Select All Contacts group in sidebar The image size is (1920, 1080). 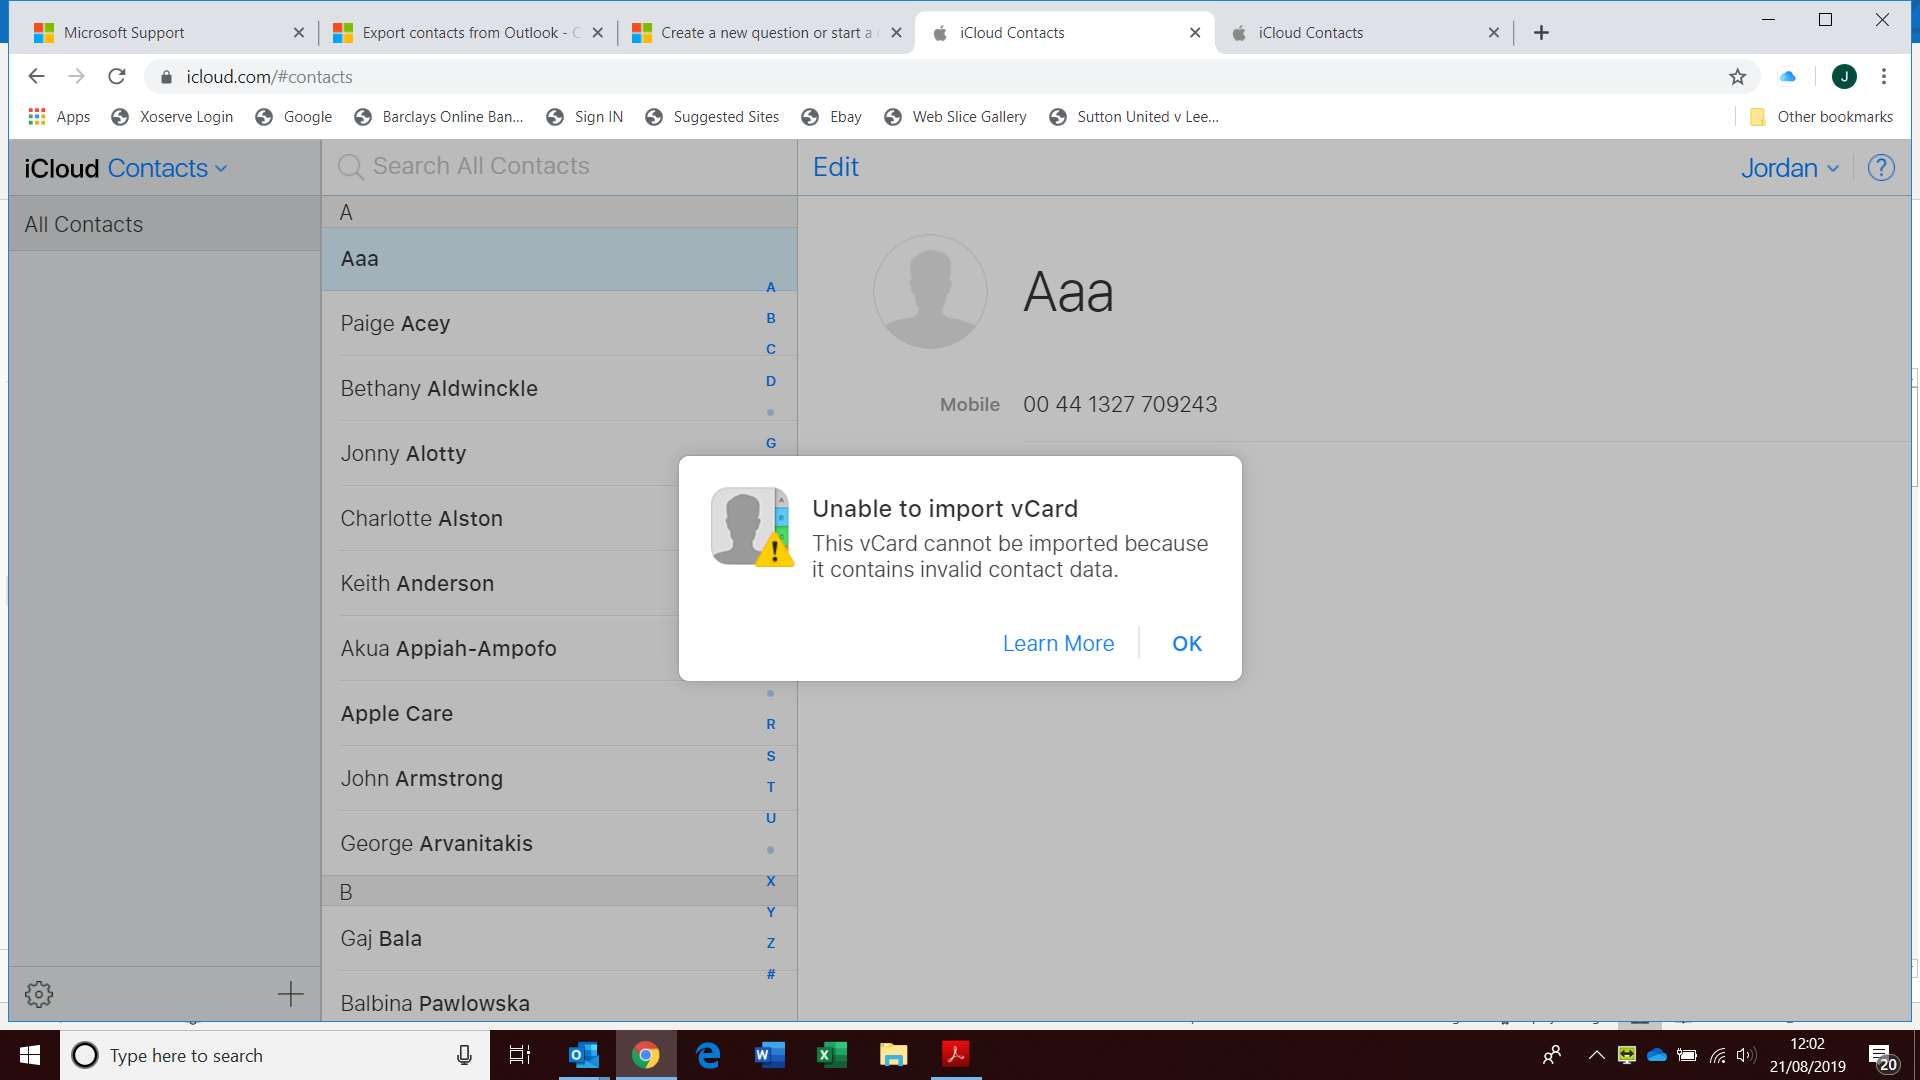pos(84,224)
